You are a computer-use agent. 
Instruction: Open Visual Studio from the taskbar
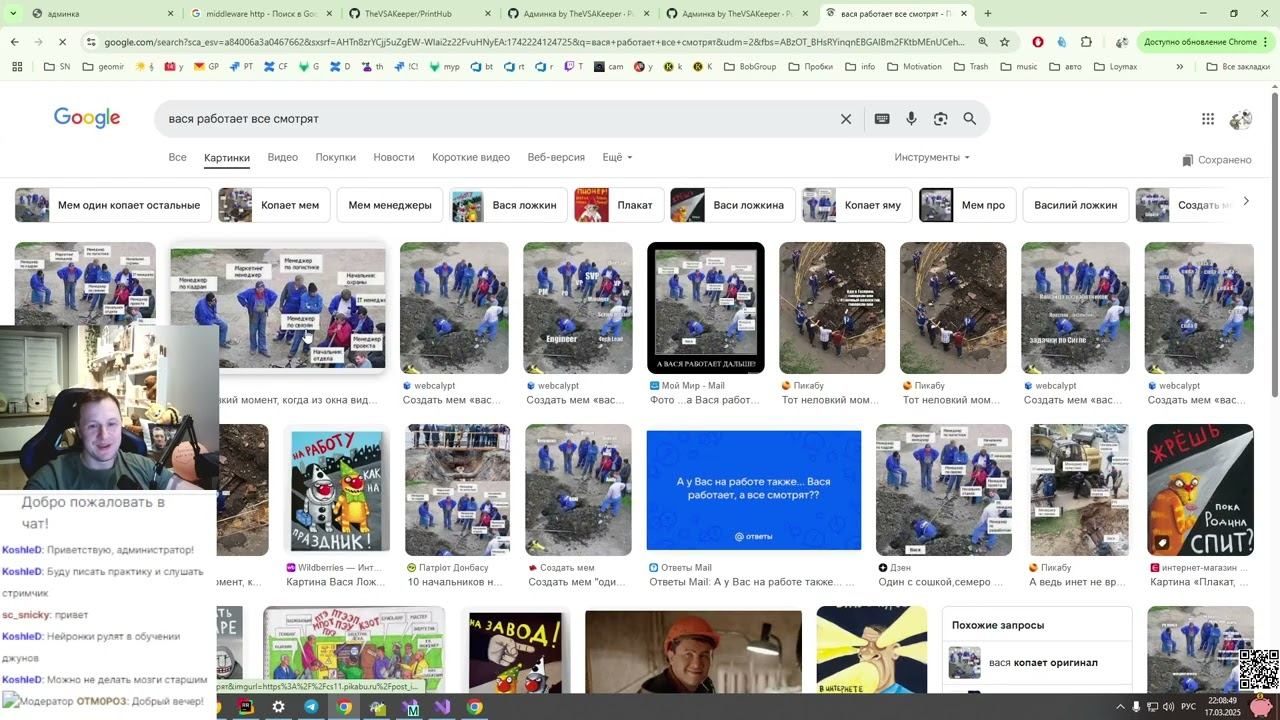[442, 707]
